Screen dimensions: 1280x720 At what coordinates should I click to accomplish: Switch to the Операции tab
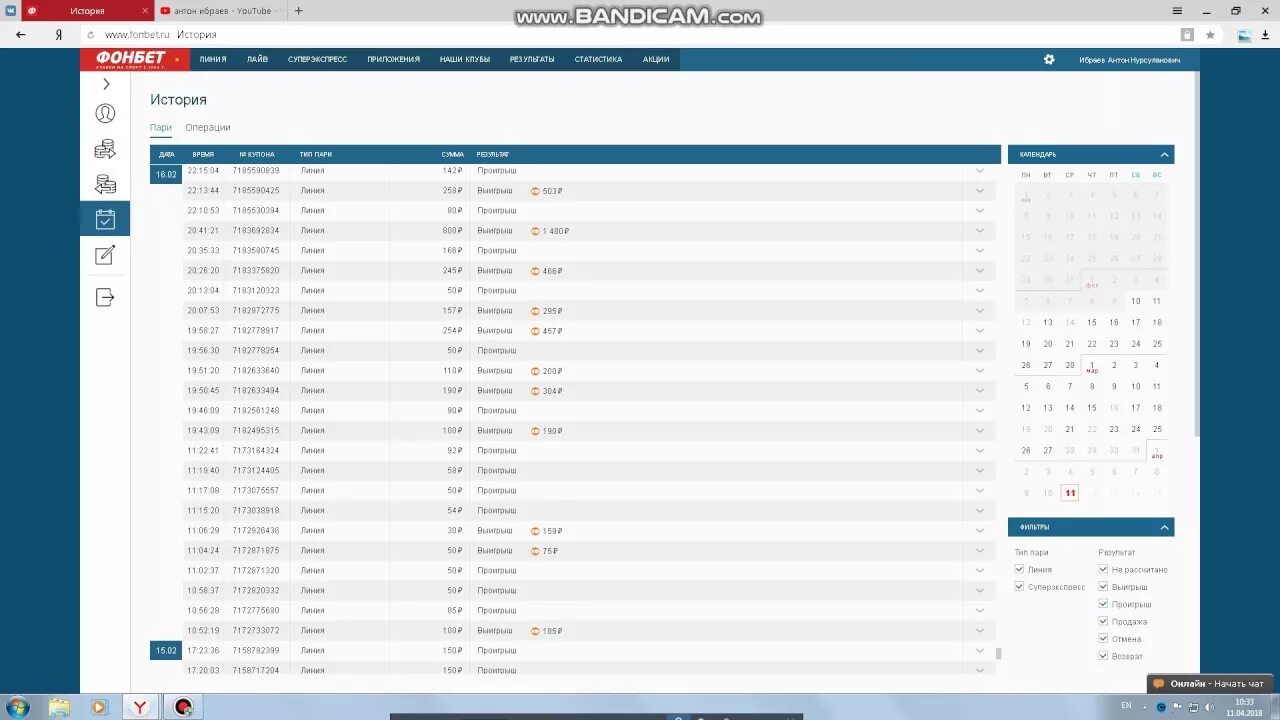tap(208, 127)
